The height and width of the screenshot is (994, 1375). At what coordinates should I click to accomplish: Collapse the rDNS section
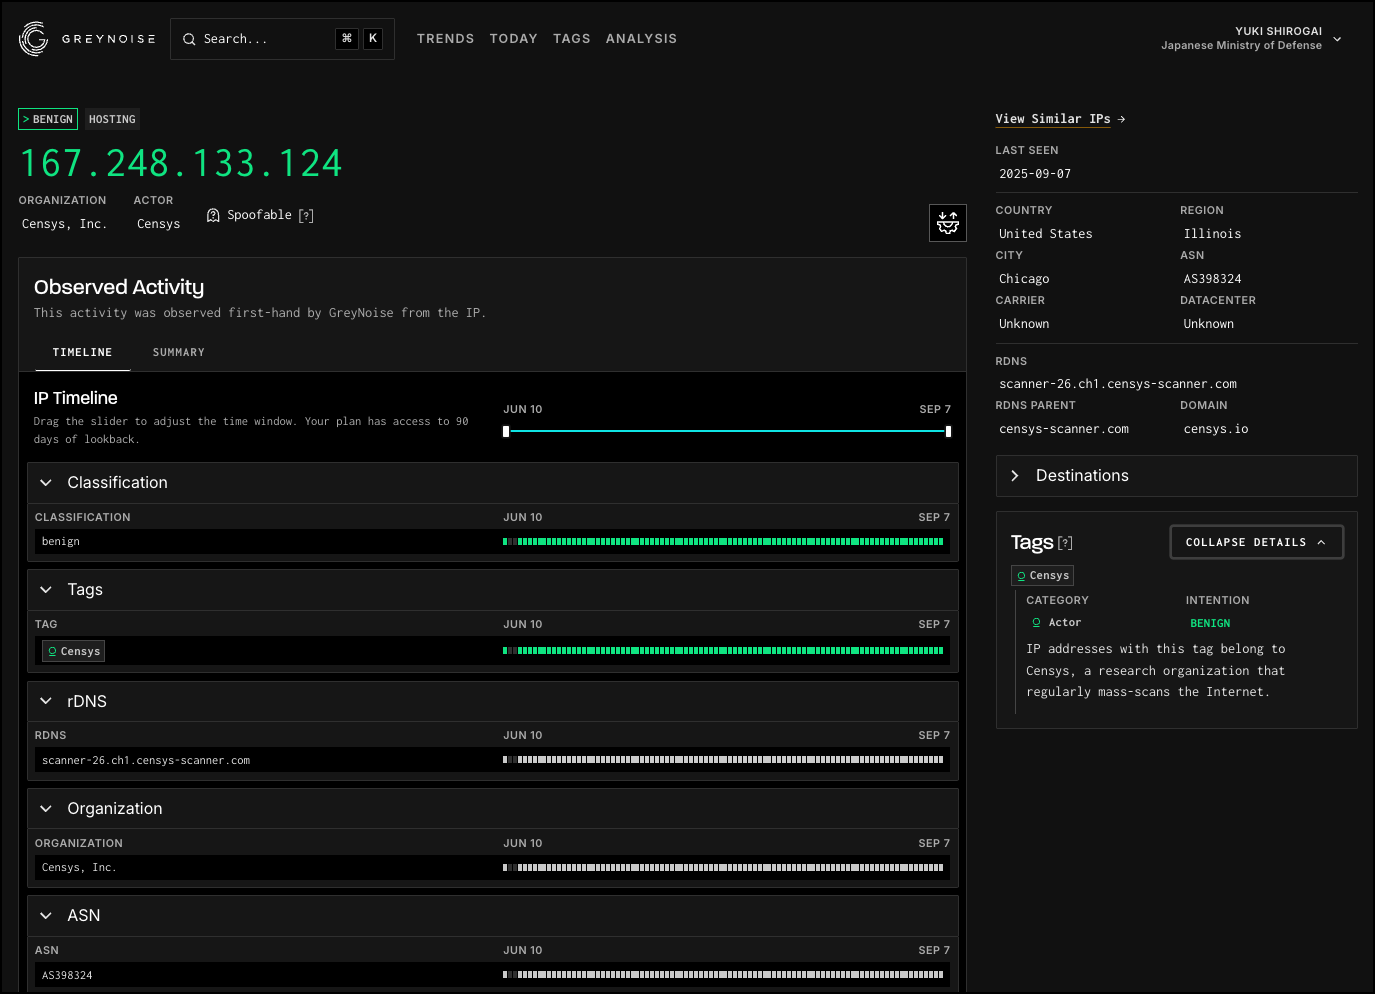(x=46, y=701)
